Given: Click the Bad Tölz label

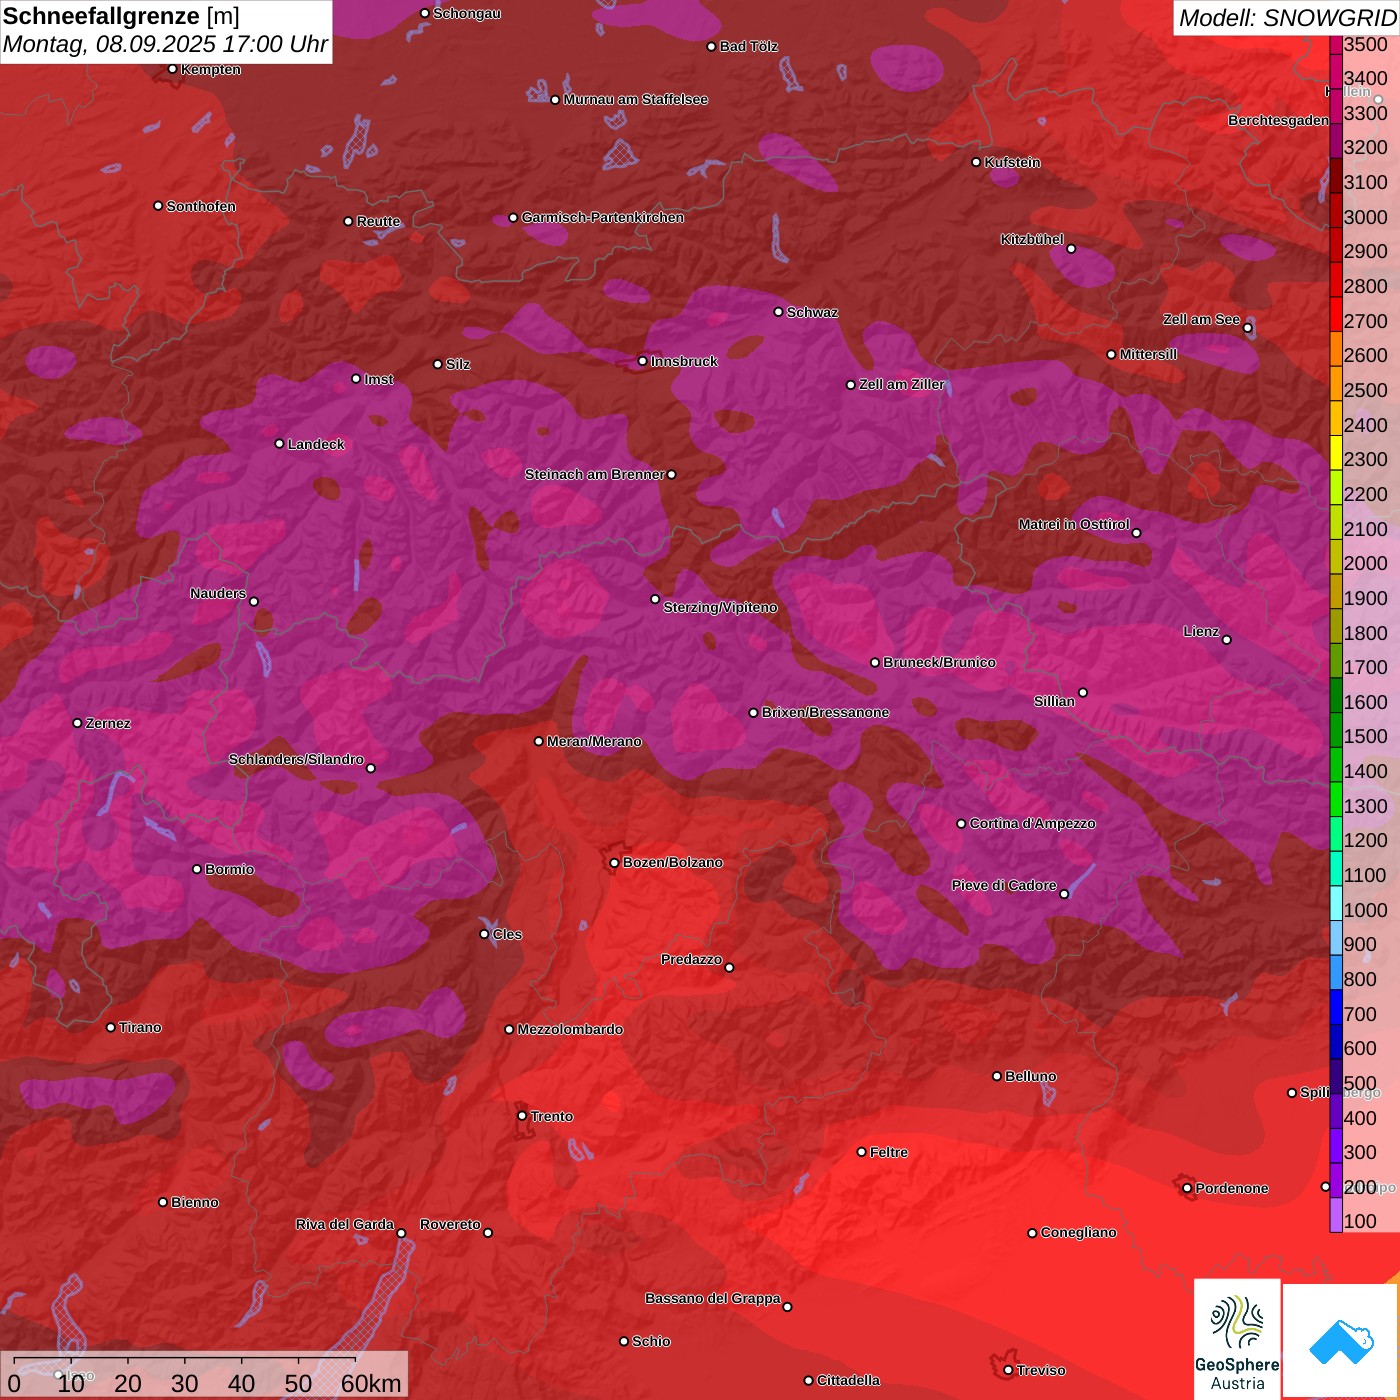Looking at the screenshot, I should (x=748, y=46).
